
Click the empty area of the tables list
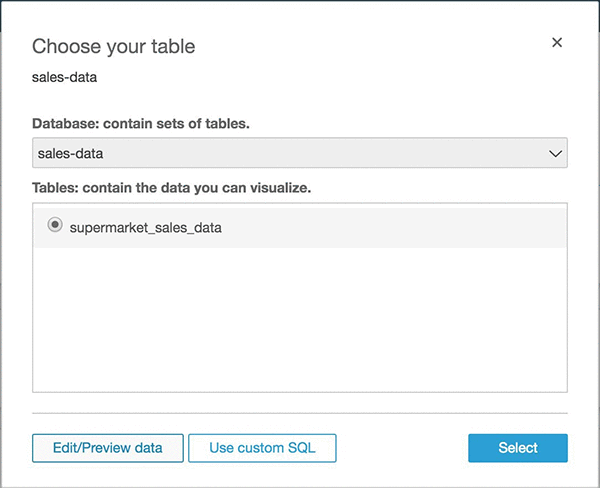click(300, 320)
